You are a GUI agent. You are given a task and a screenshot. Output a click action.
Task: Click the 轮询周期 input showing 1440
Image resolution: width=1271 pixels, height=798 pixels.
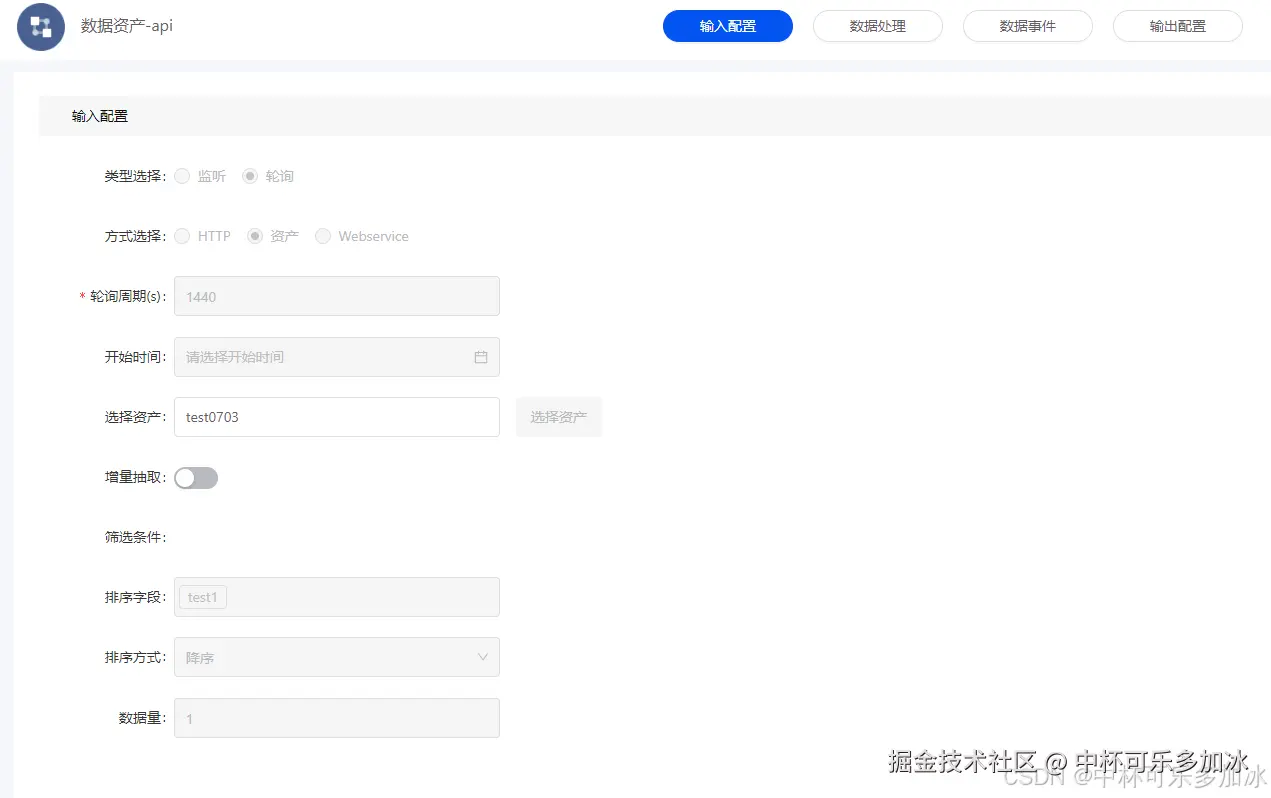(337, 296)
